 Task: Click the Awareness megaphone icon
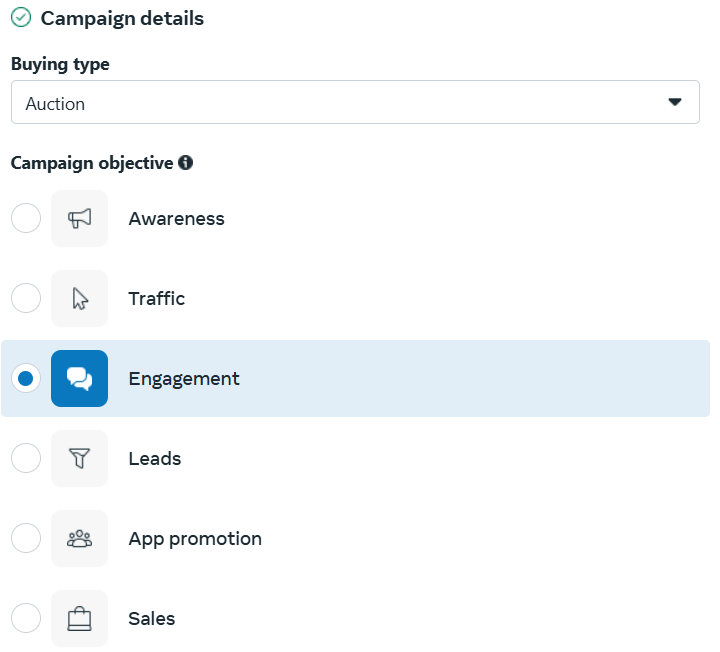tap(79, 219)
